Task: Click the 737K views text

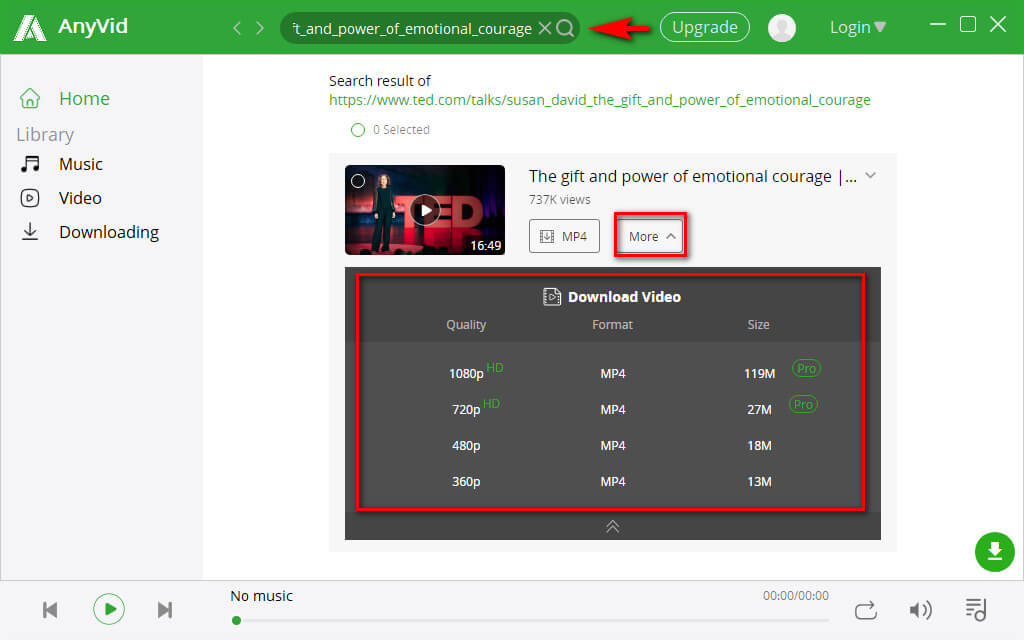Action: click(560, 200)
